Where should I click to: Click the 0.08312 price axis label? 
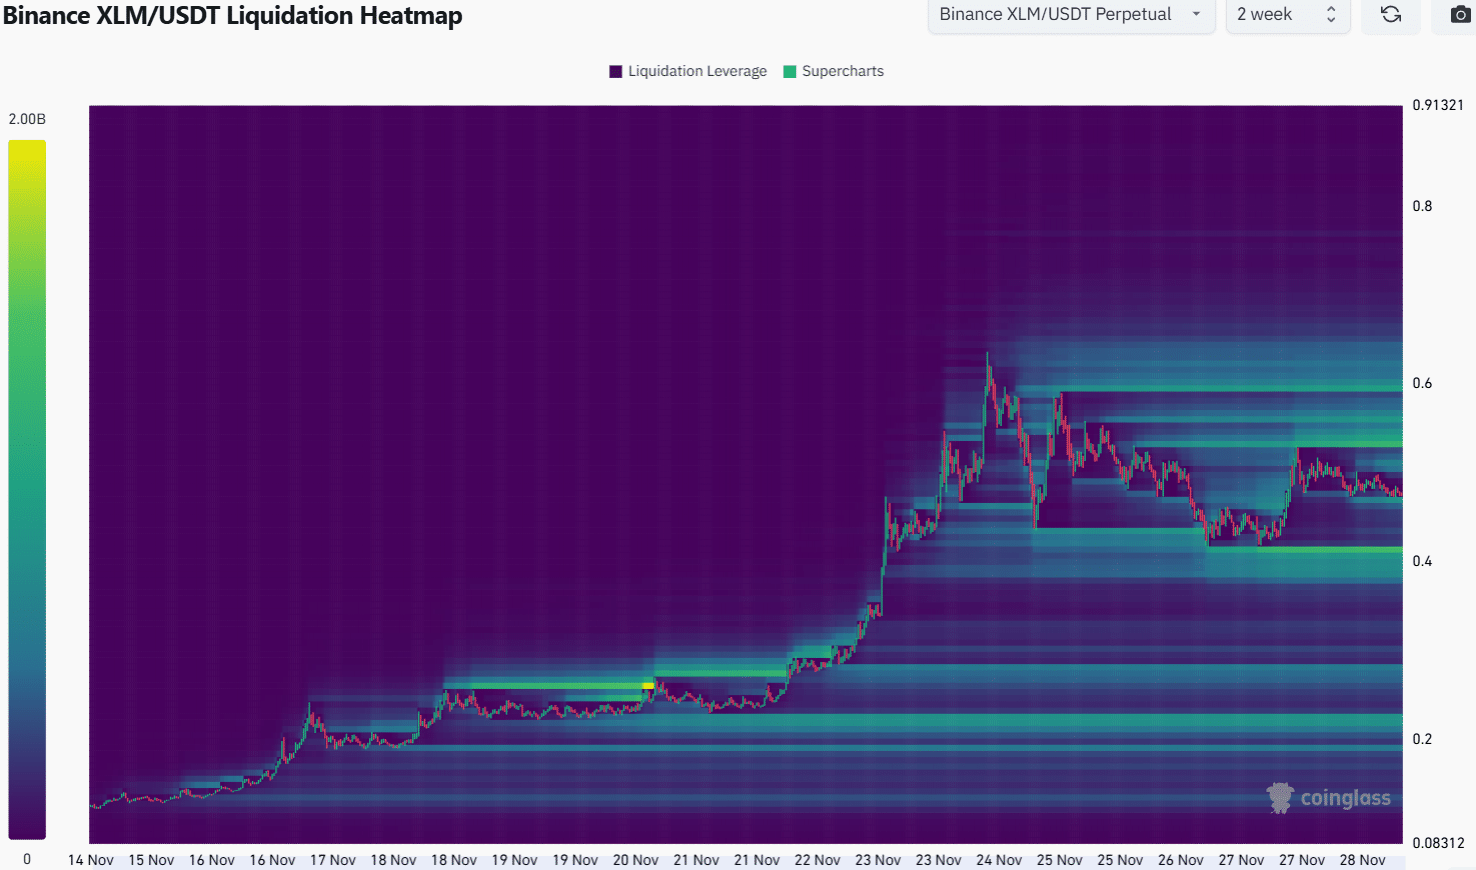[1438, 843]
